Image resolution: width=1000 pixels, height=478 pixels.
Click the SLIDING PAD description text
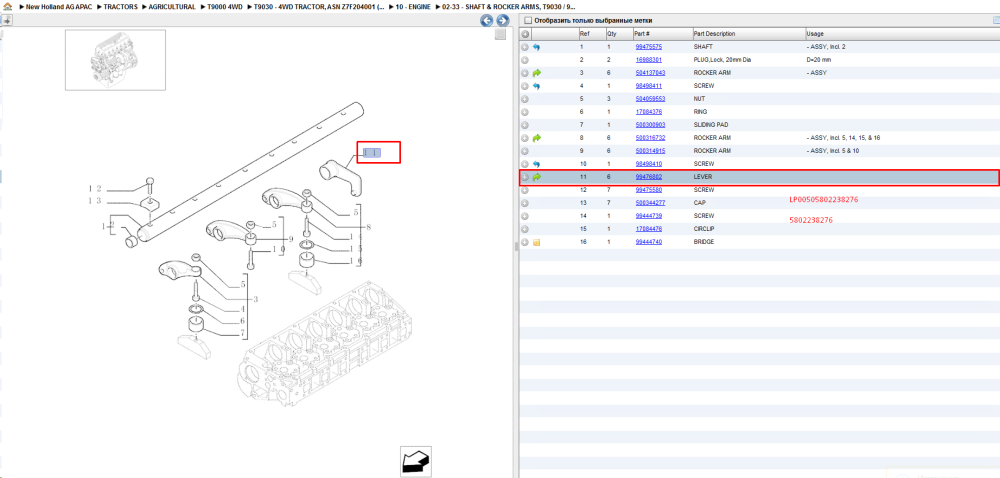point(710,125)
